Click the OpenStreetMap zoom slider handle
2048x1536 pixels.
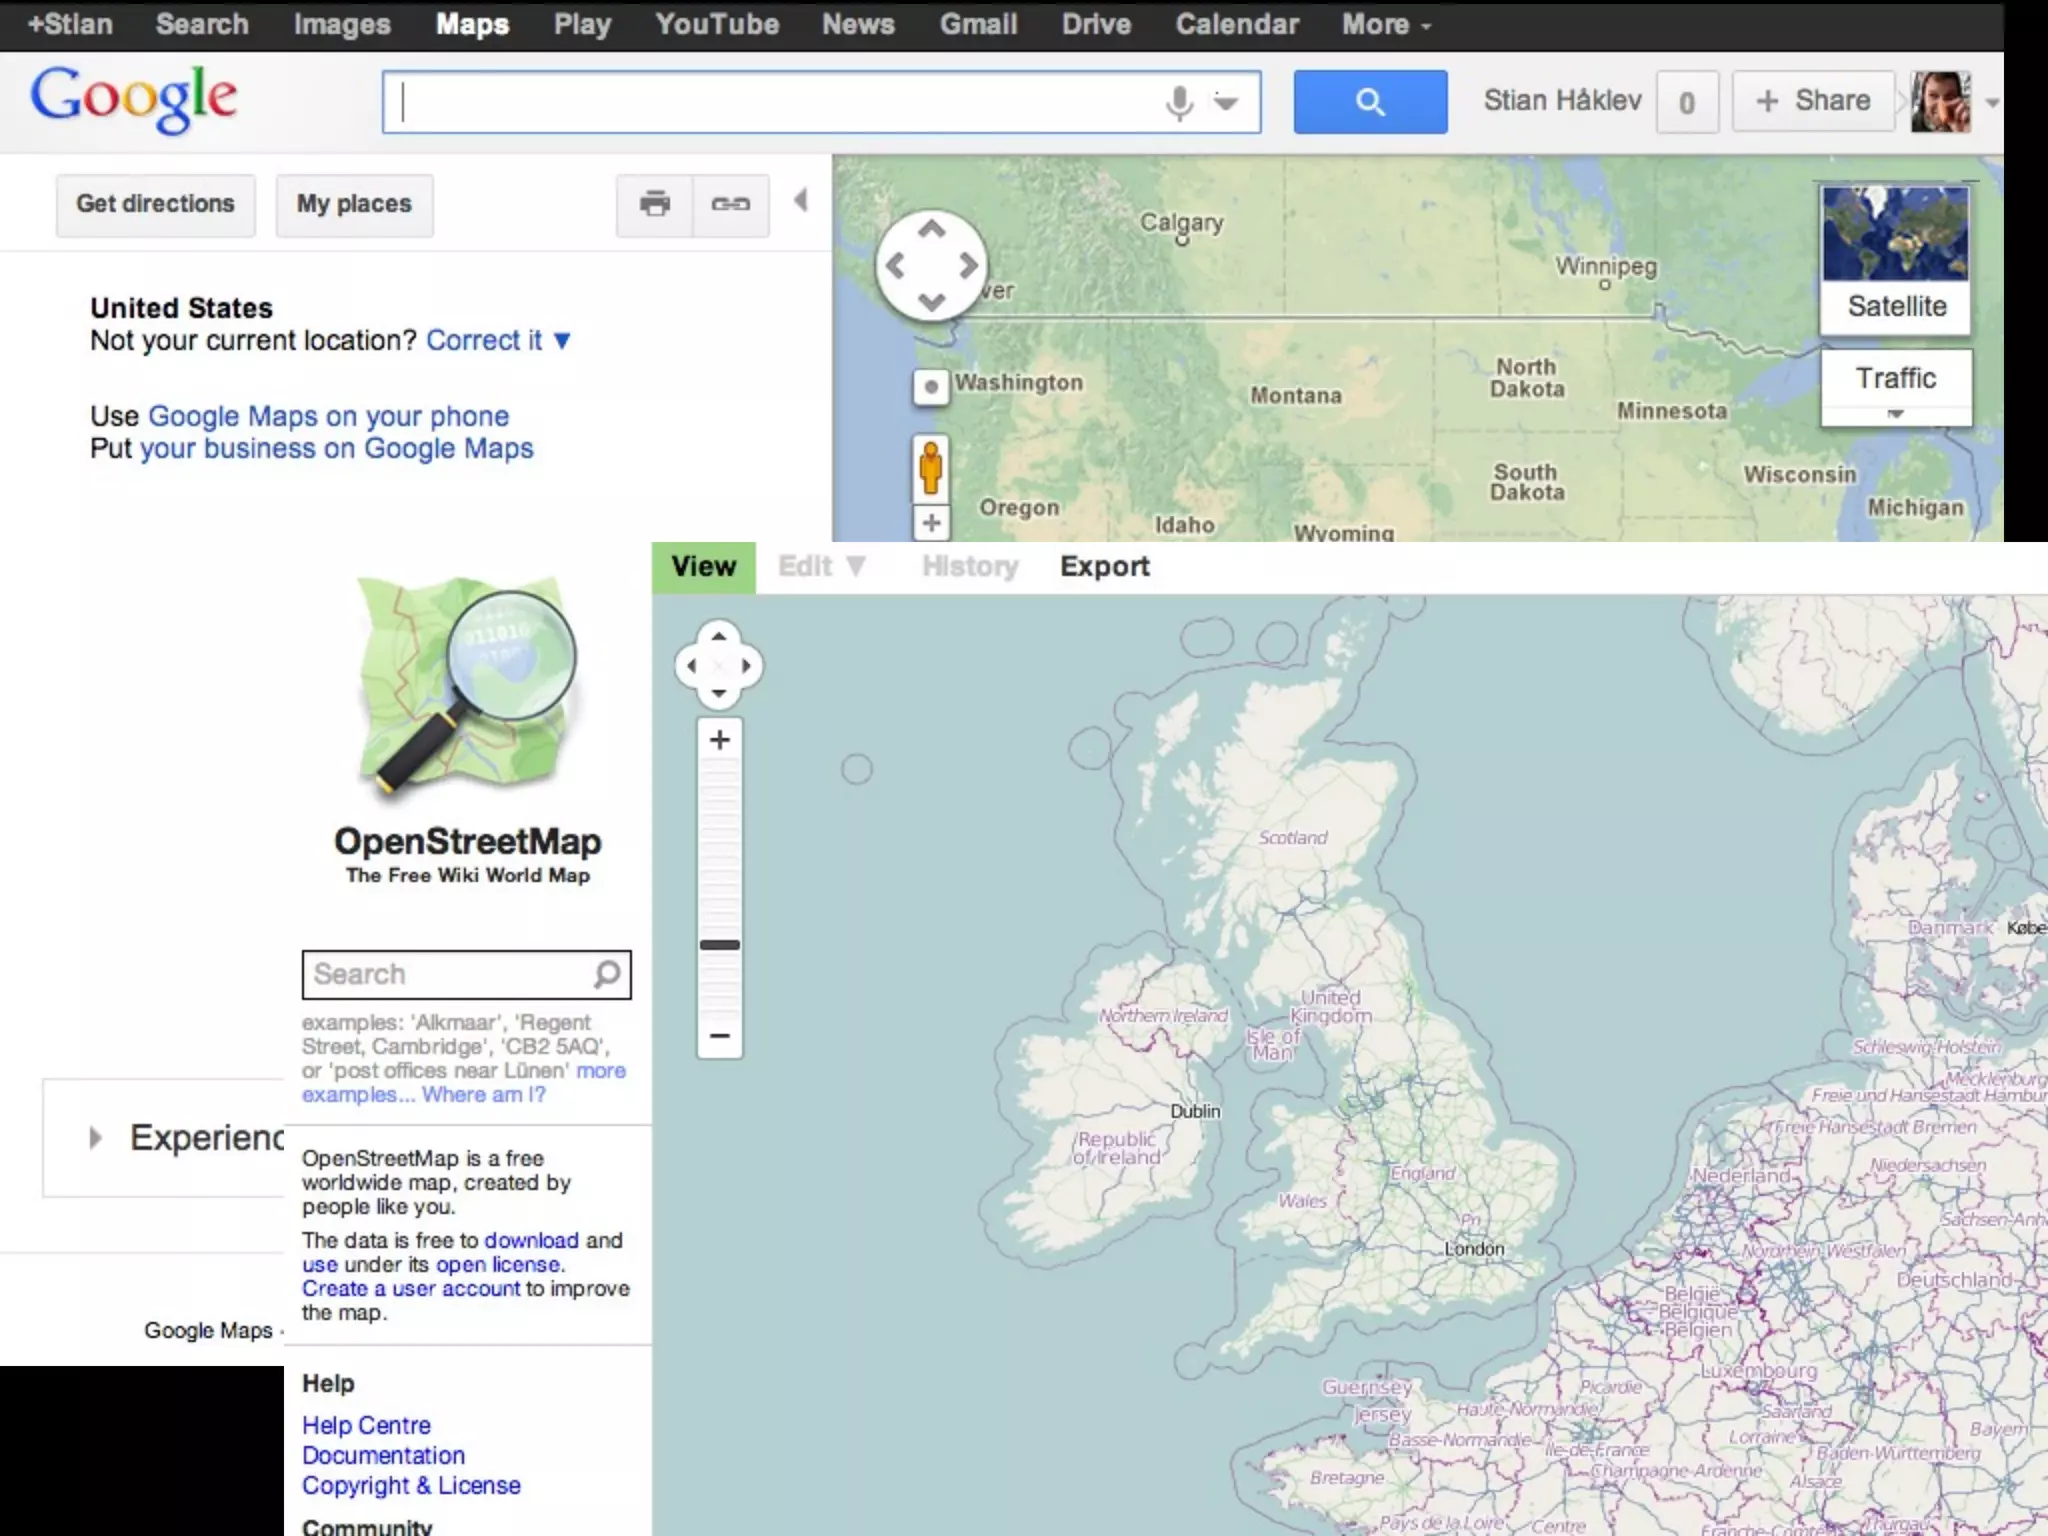click(719, 944)
